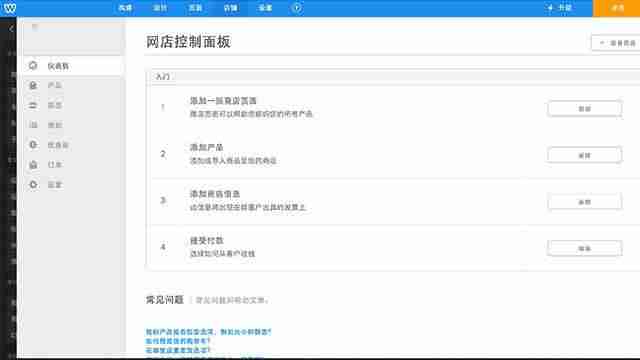Screen dimensions: 640x360
Task: Click the 订单 orders icon in the sidebar
Action: (33, 164)
